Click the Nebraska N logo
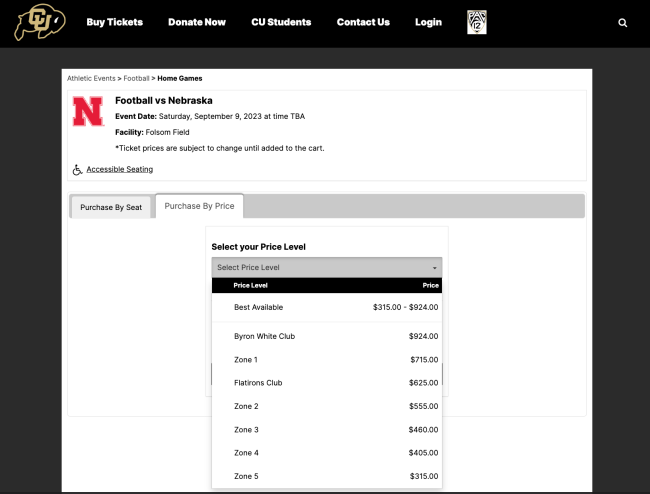 [x=88, y=111]
